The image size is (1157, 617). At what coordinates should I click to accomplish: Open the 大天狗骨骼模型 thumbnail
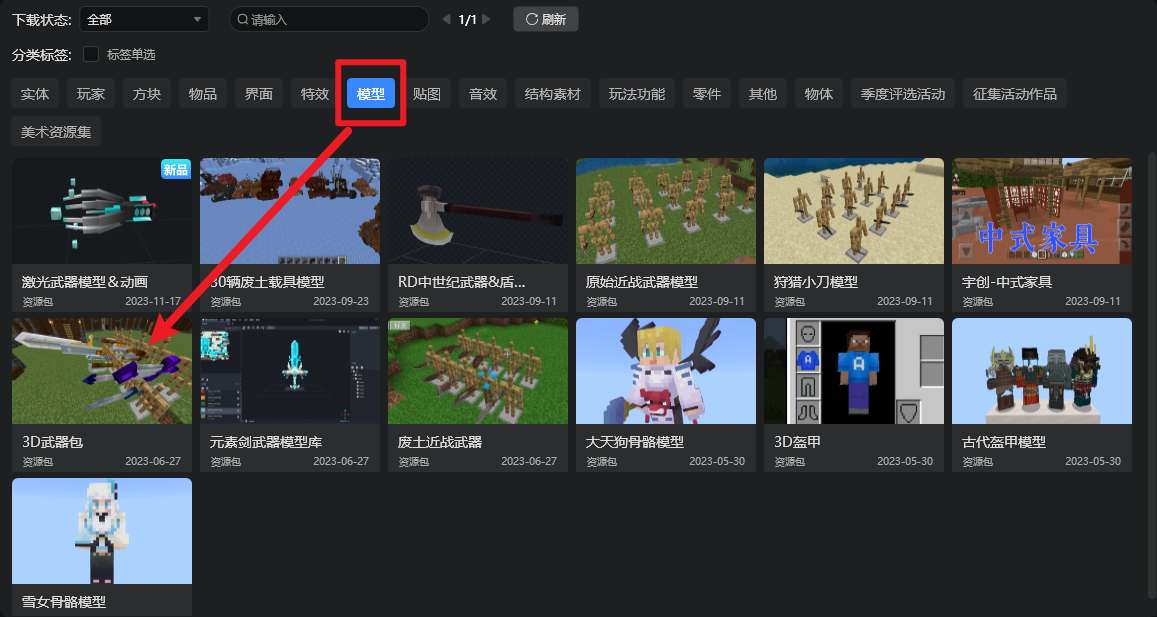(666, 371)
